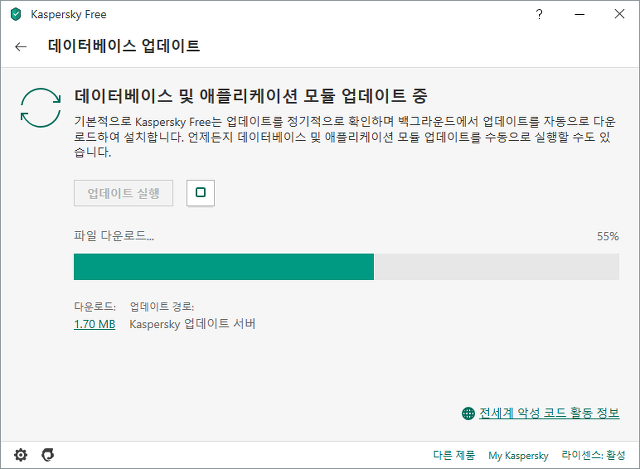The image size is (640, 469).
Task: Open the support agent icon
Action: [x=48, y=455]
